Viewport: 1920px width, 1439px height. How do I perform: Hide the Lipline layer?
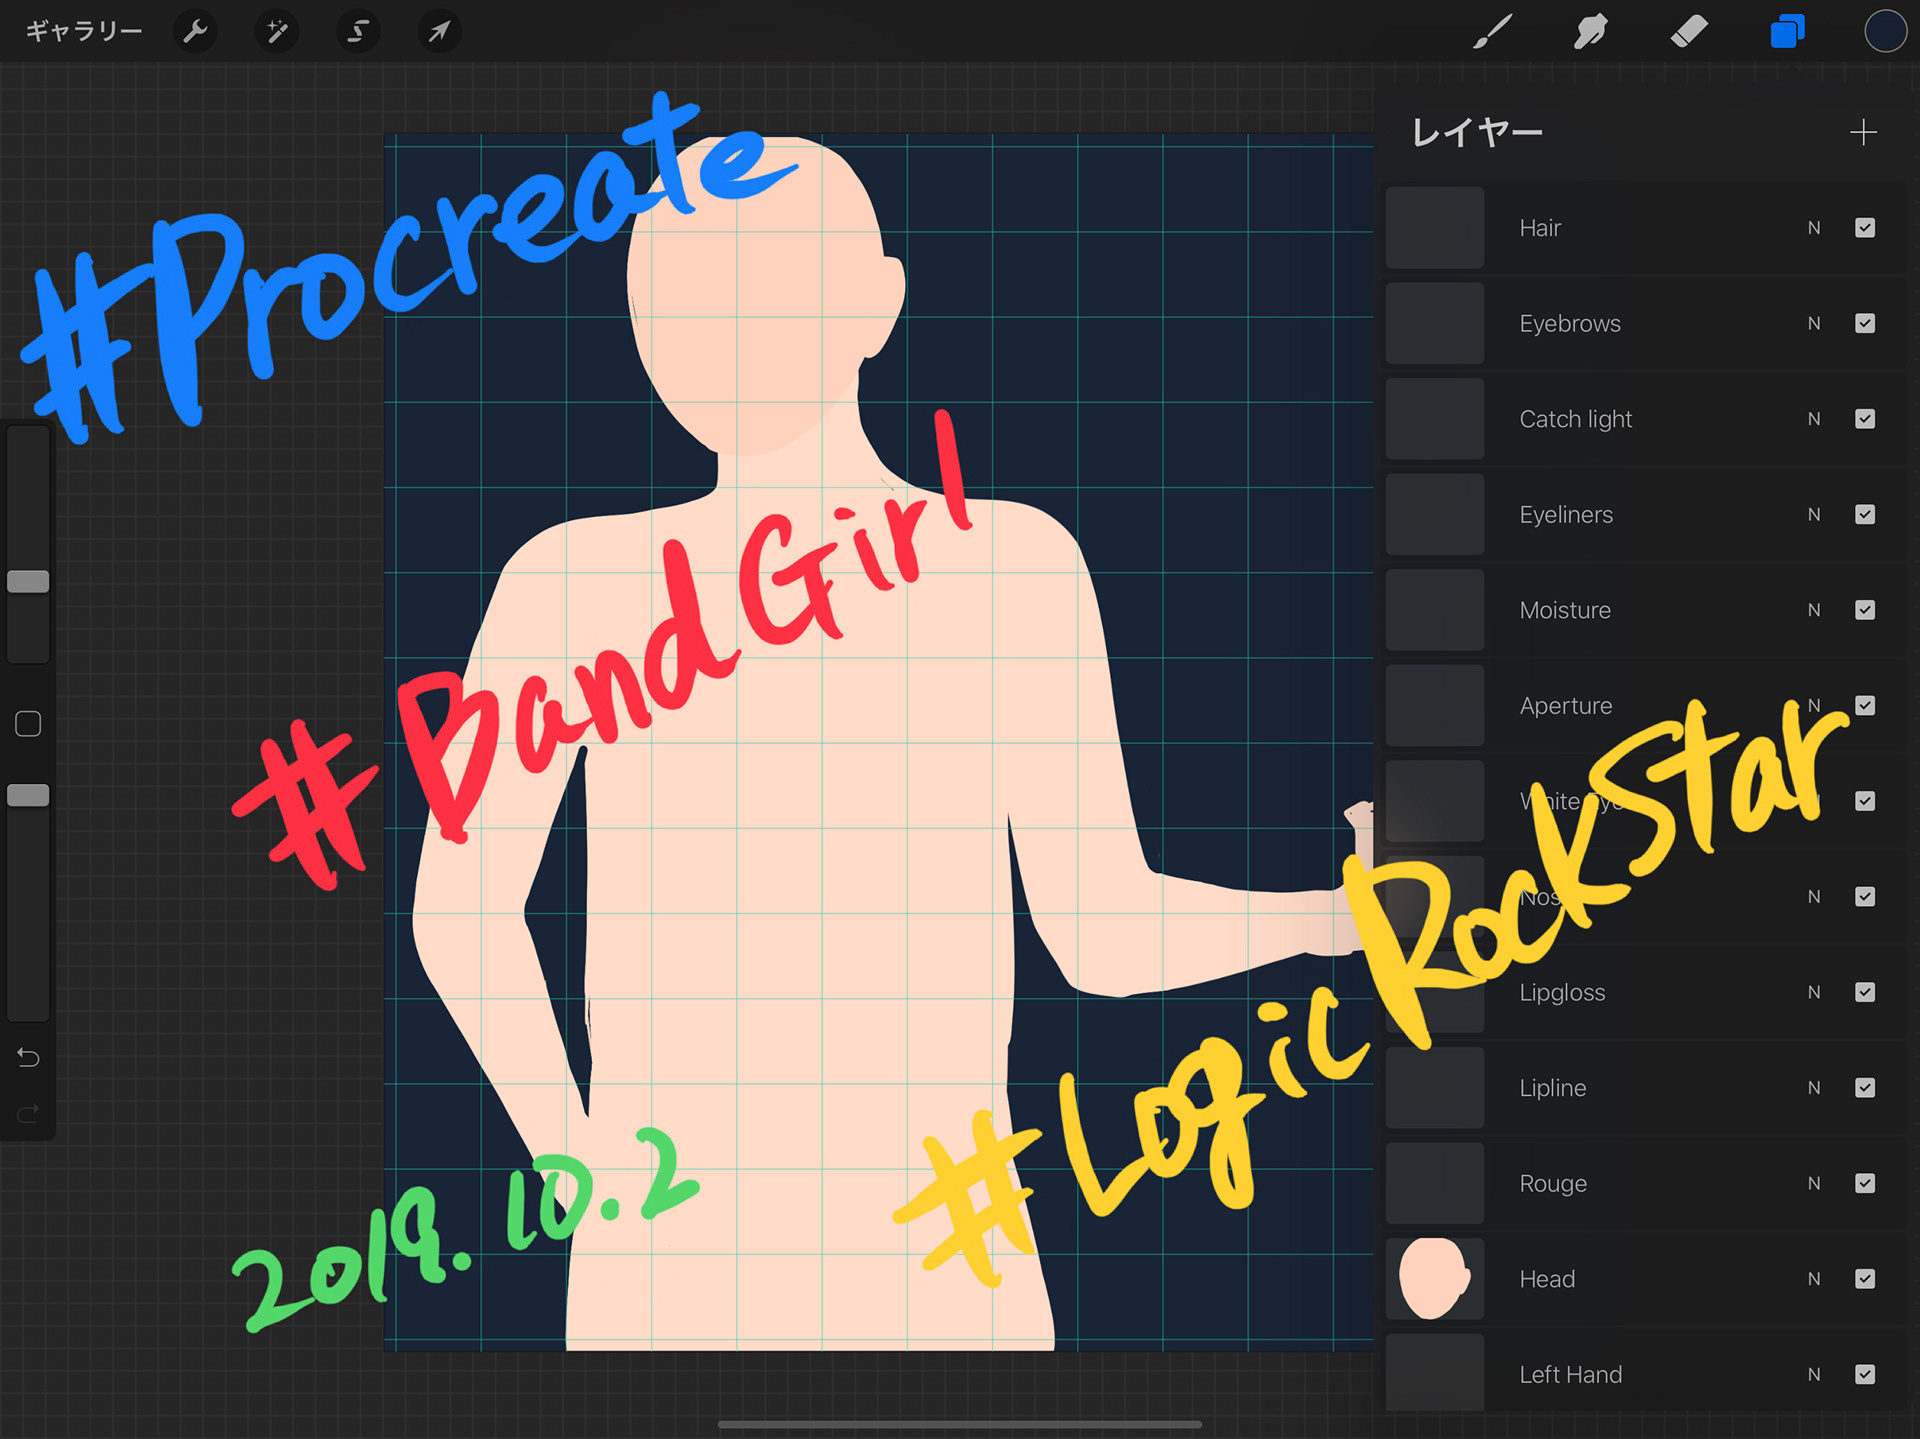1865,1087
